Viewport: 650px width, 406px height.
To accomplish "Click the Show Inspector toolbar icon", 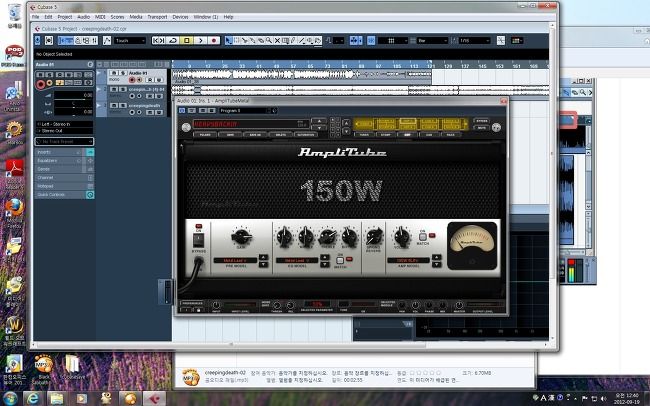I will [62, 40].
